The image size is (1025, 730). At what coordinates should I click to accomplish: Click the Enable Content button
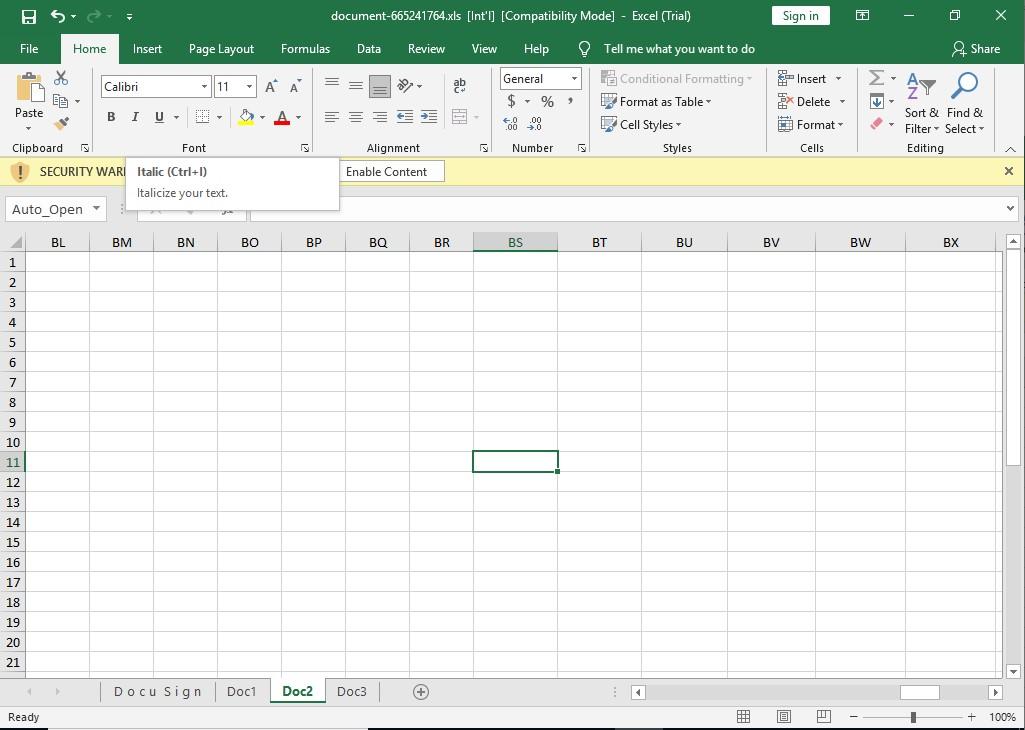tap(387, 172)
